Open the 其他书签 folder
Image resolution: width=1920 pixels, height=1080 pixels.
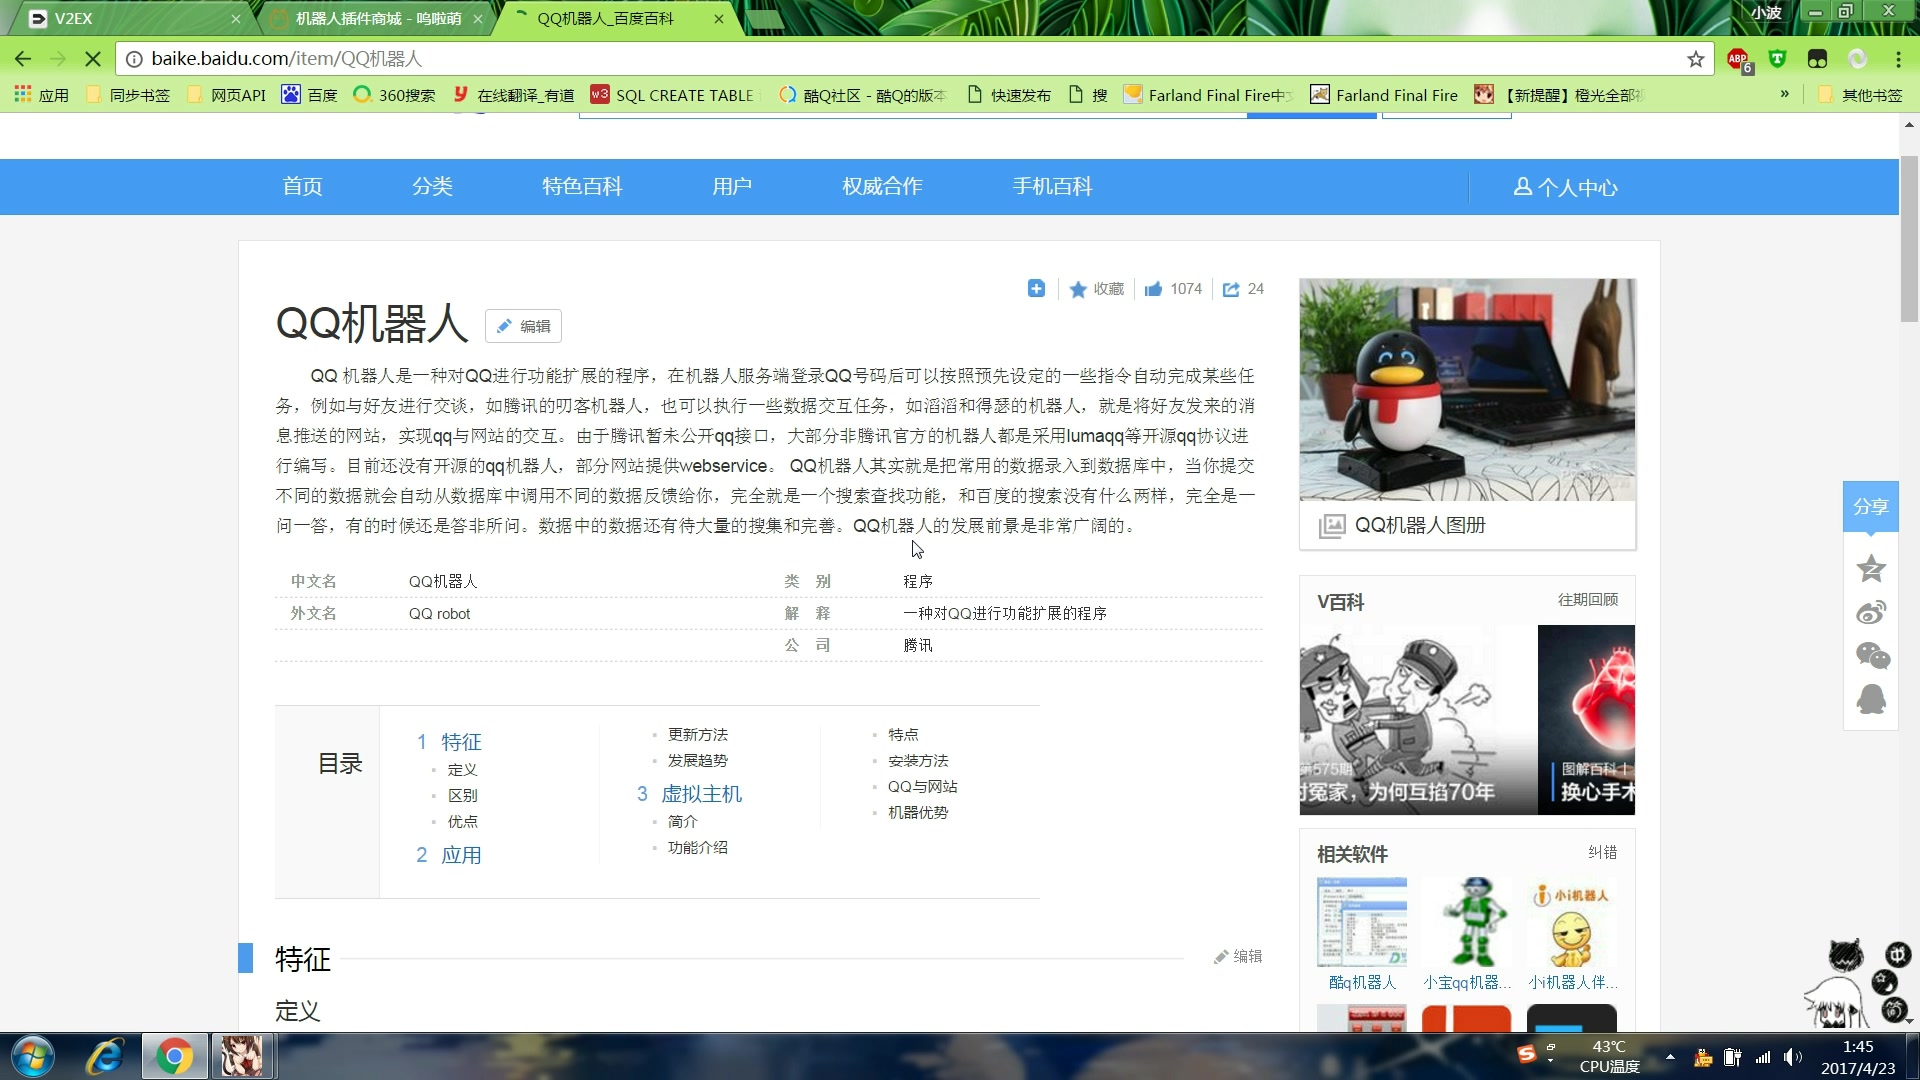coord(1861,95)
